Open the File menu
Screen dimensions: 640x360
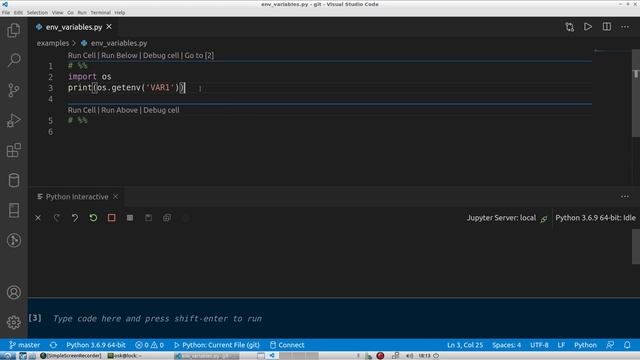(6, 13)
